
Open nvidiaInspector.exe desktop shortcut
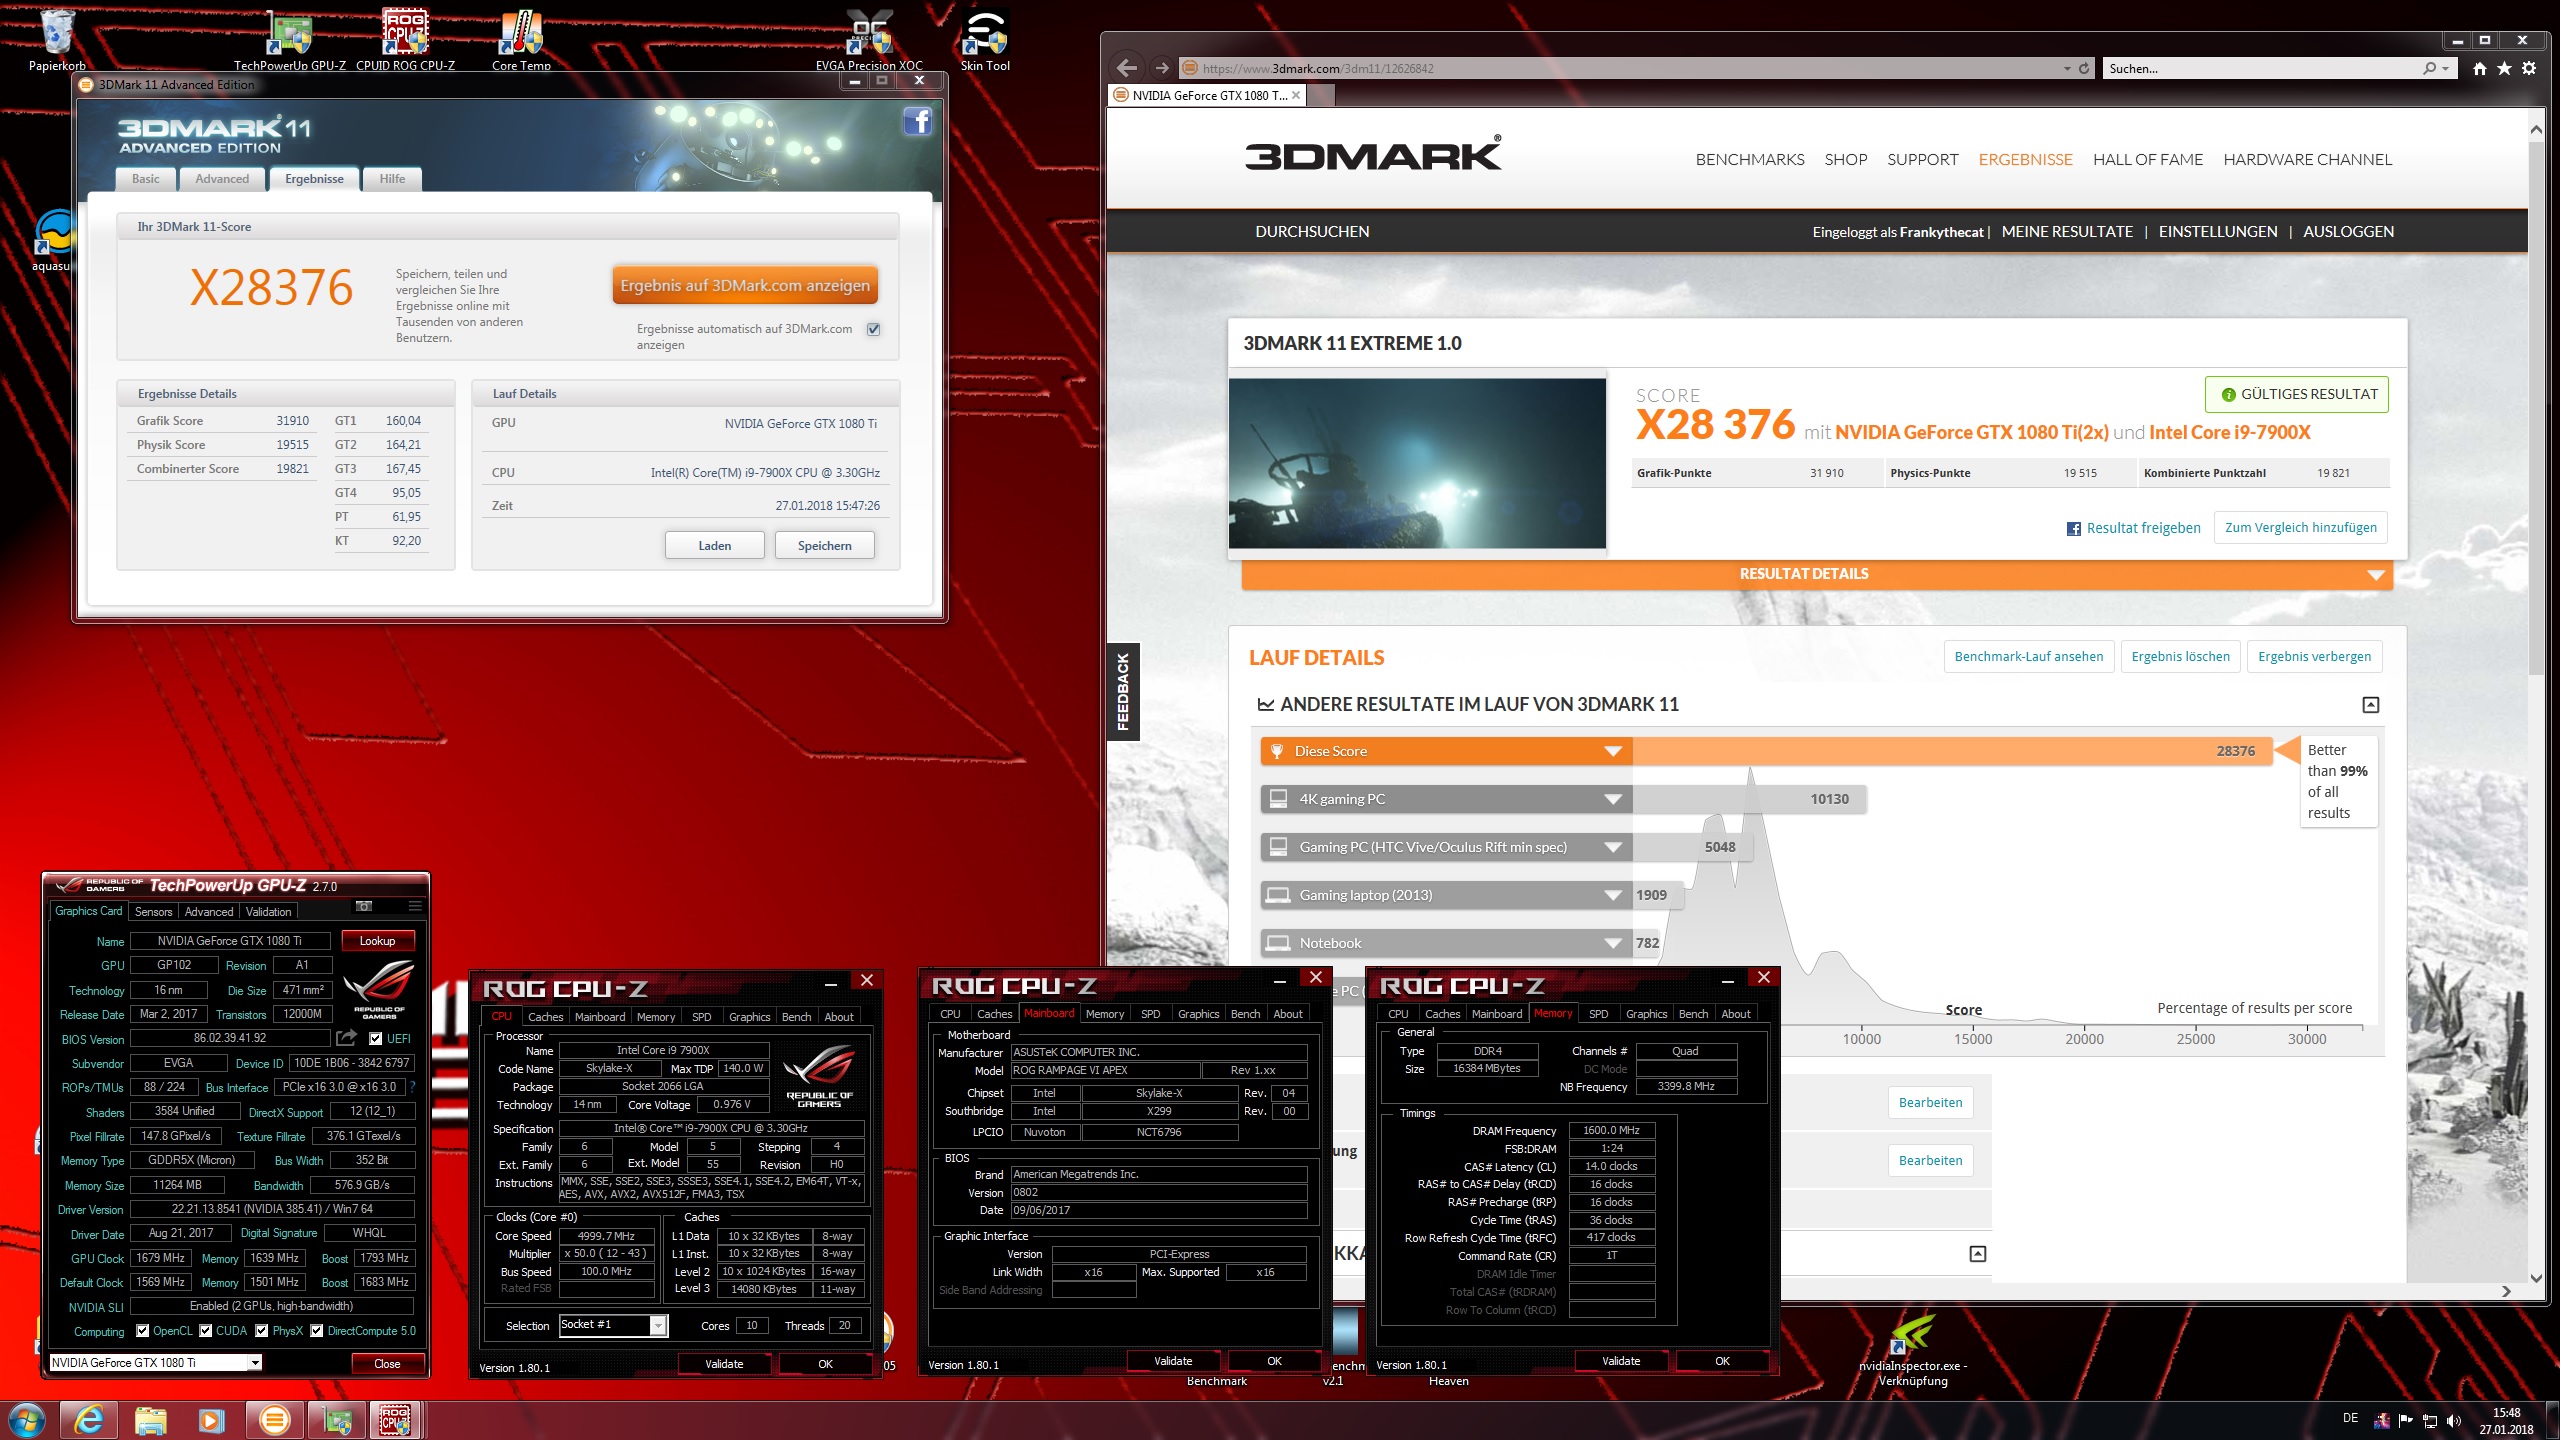coord(1912,1350)
